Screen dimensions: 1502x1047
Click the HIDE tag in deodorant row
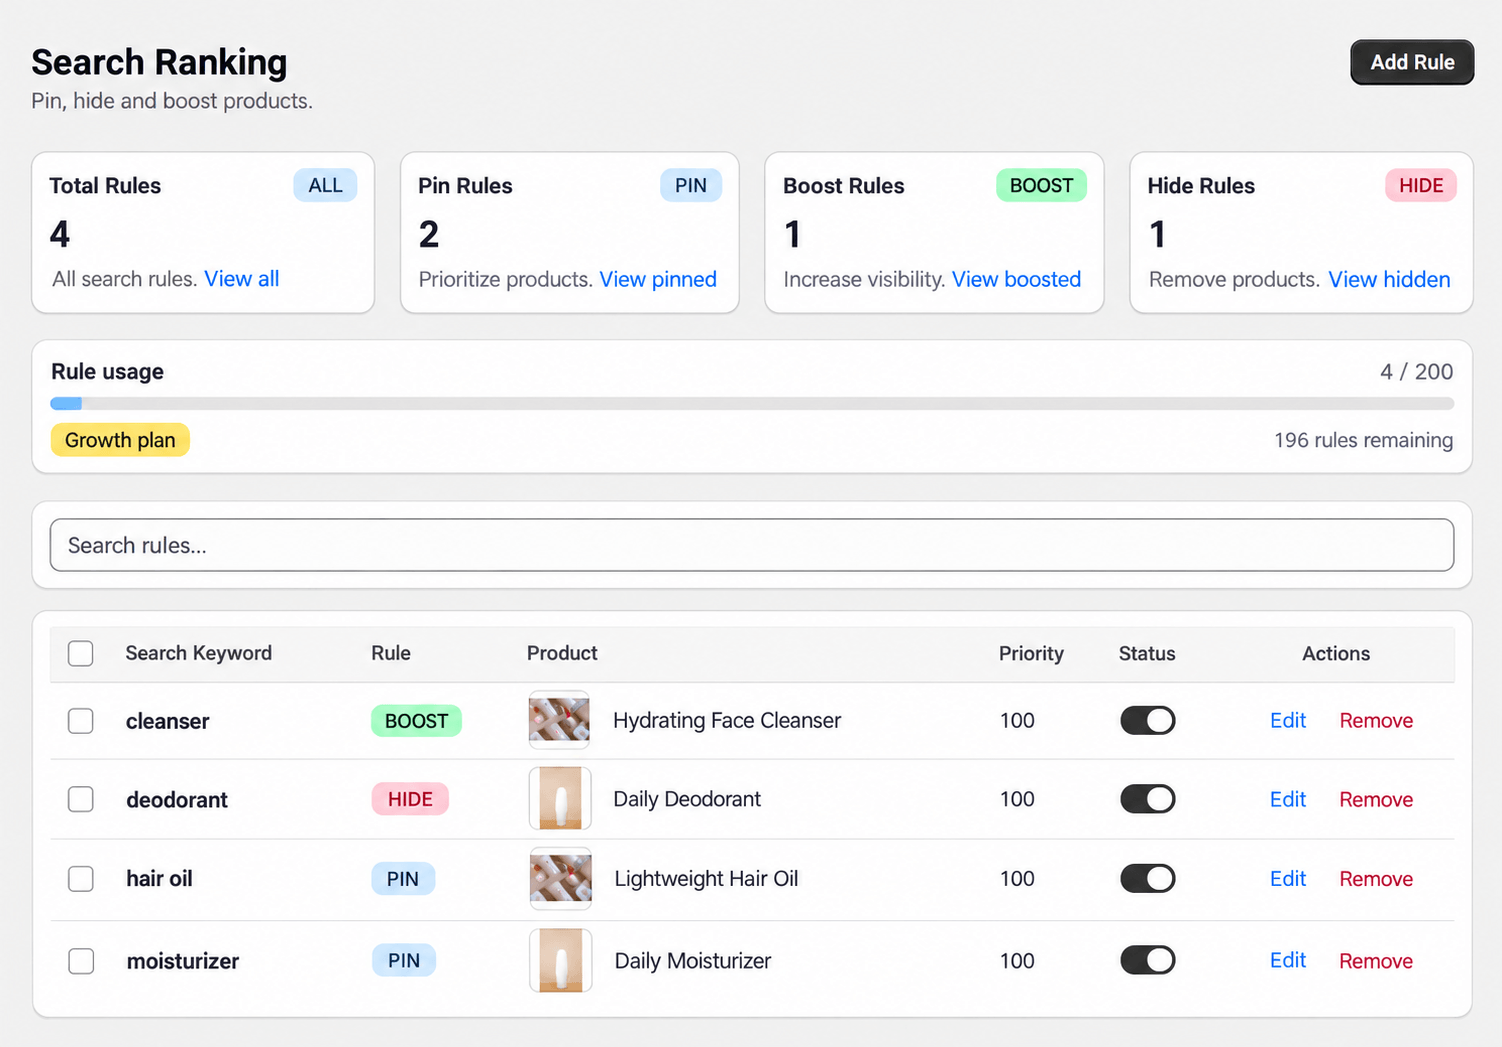(x=410, y=799)
